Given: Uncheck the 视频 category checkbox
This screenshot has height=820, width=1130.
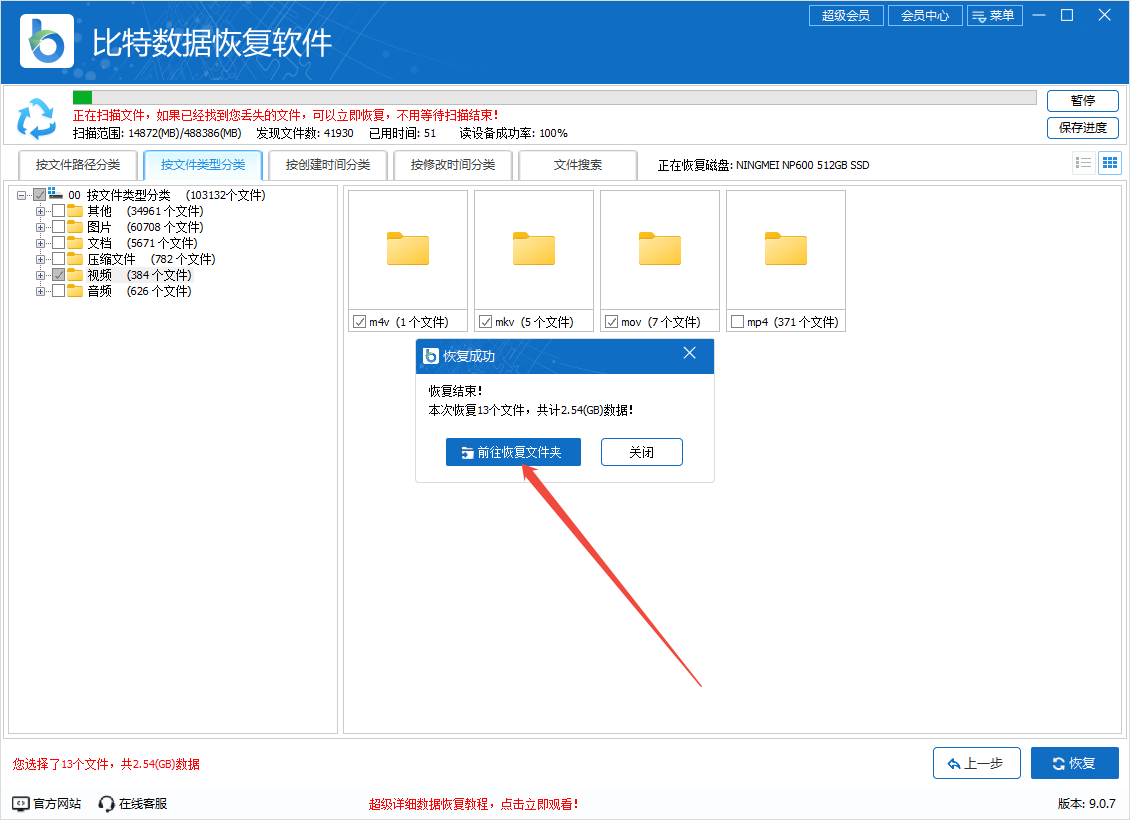Looking at the screenshot, I should pos(58,275).
